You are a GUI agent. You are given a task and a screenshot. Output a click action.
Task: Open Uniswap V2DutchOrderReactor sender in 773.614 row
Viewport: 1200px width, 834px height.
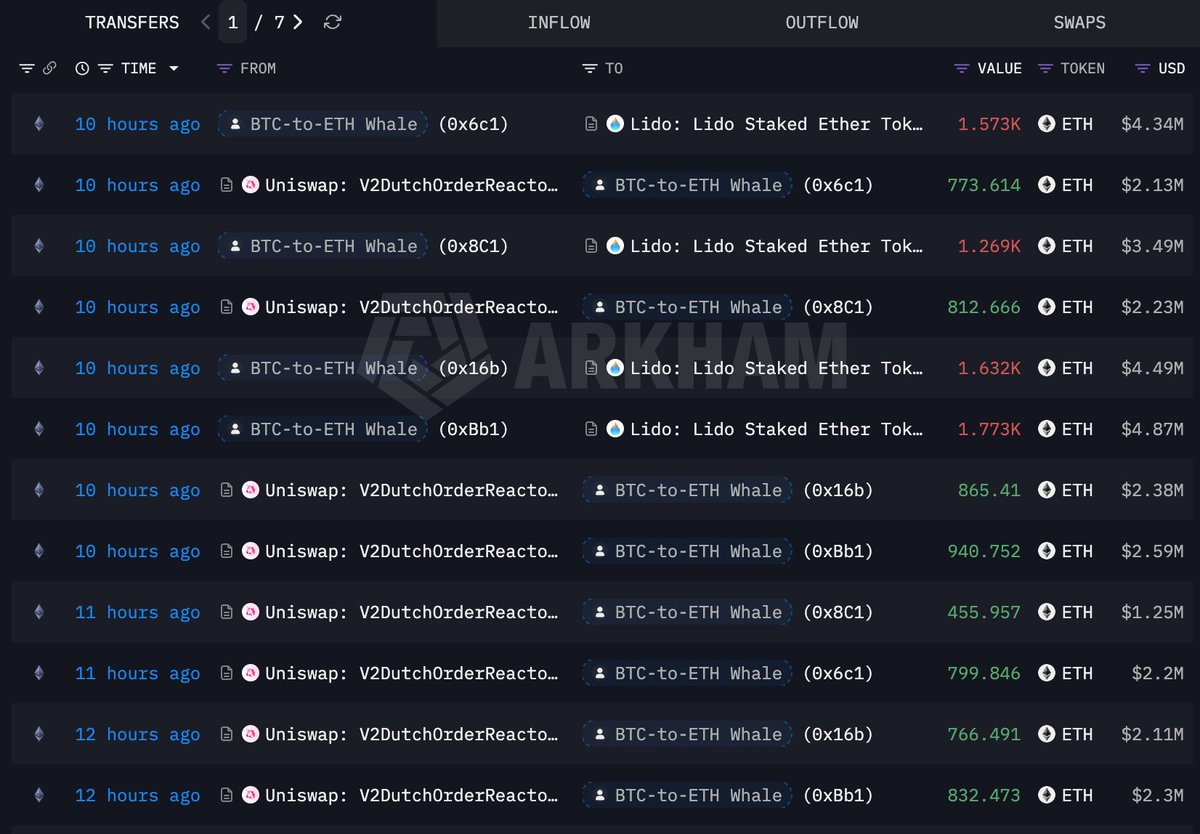tap(412, 185)
